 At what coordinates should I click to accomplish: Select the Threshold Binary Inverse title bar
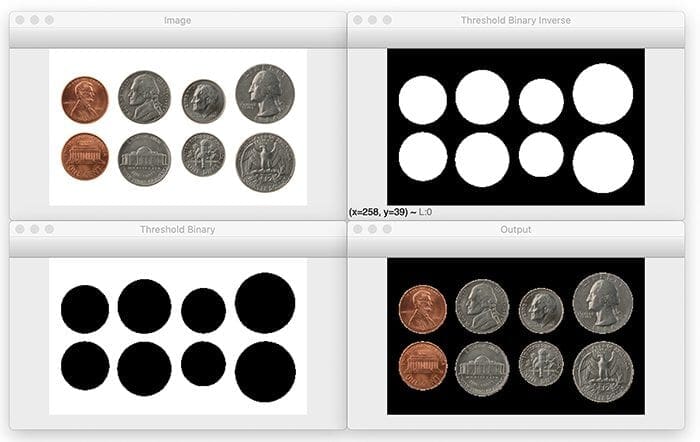pyautogui.click(x=515, y=20)
